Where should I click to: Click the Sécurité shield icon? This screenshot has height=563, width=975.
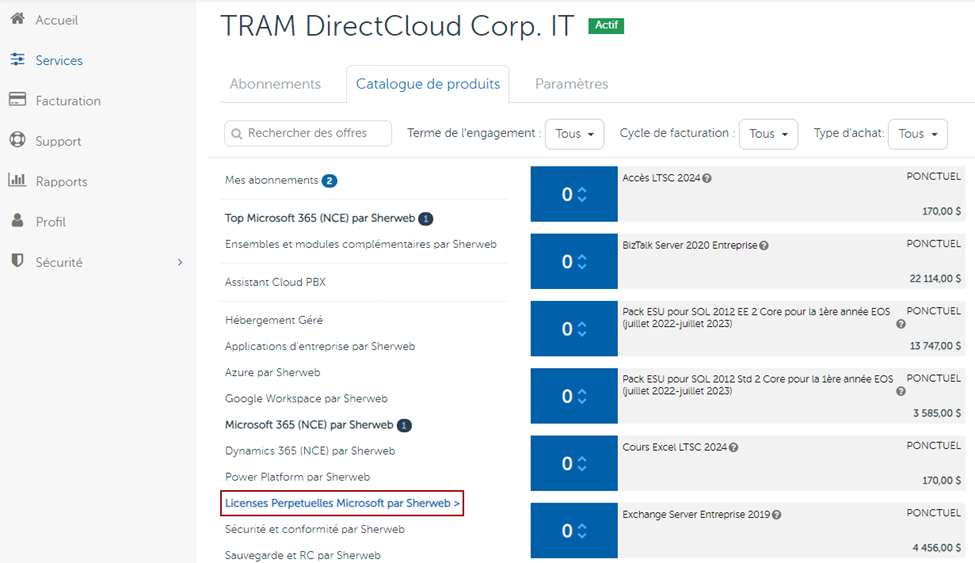pyautogui.click(x=17, y=261)
